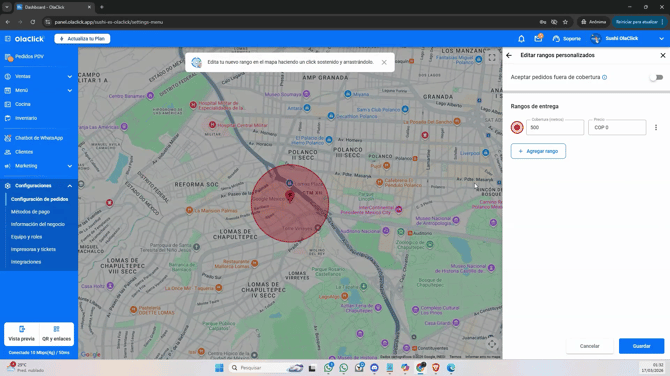Select Métodos de pago

30,212
